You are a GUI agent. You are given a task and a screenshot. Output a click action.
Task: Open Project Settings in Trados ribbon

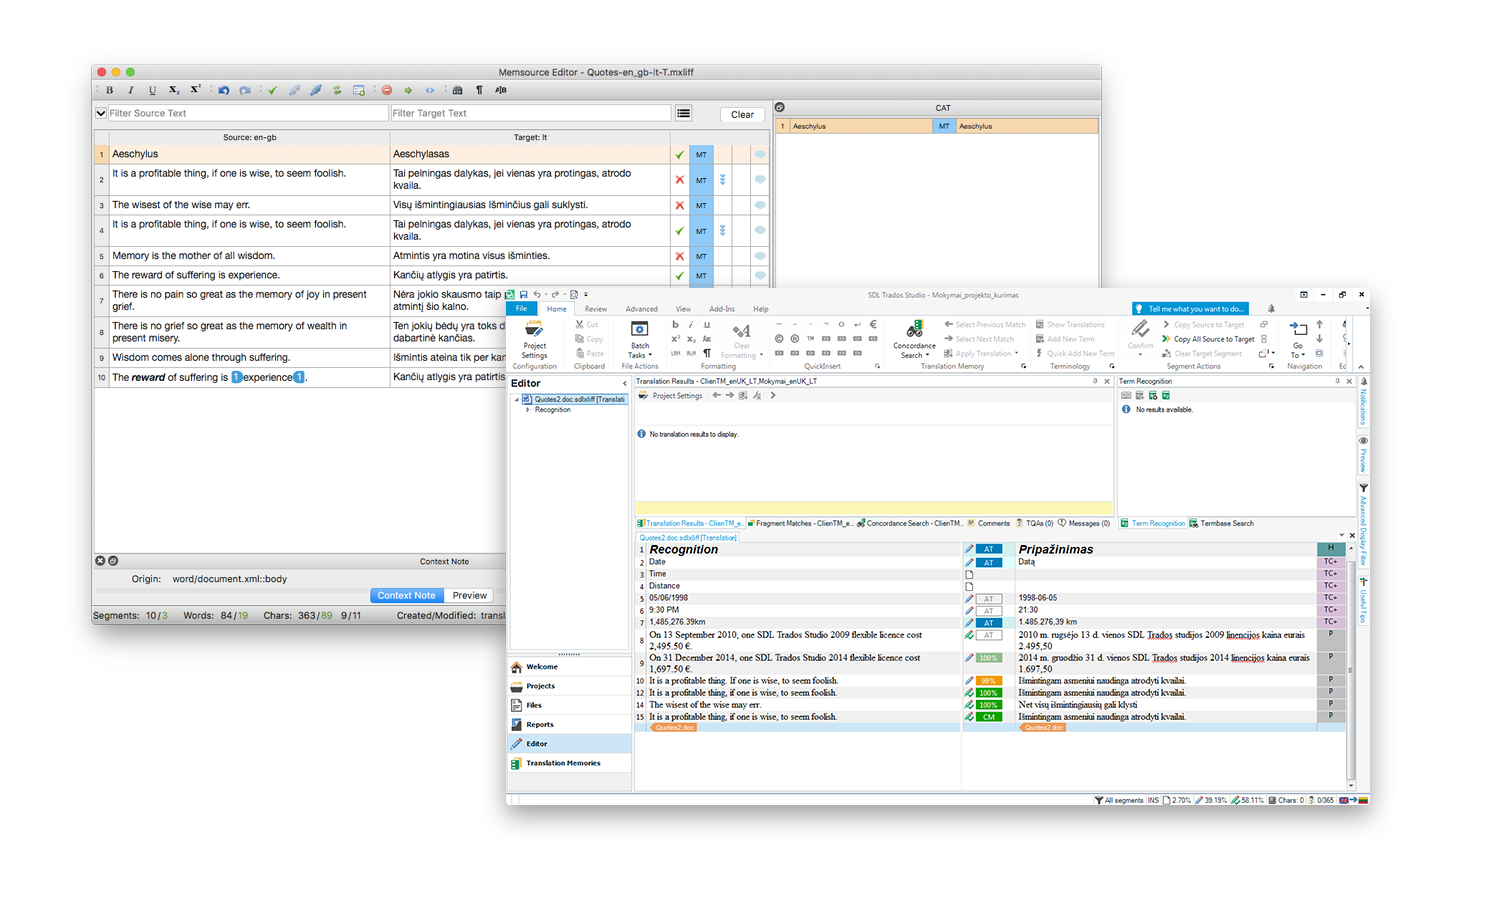534,340
